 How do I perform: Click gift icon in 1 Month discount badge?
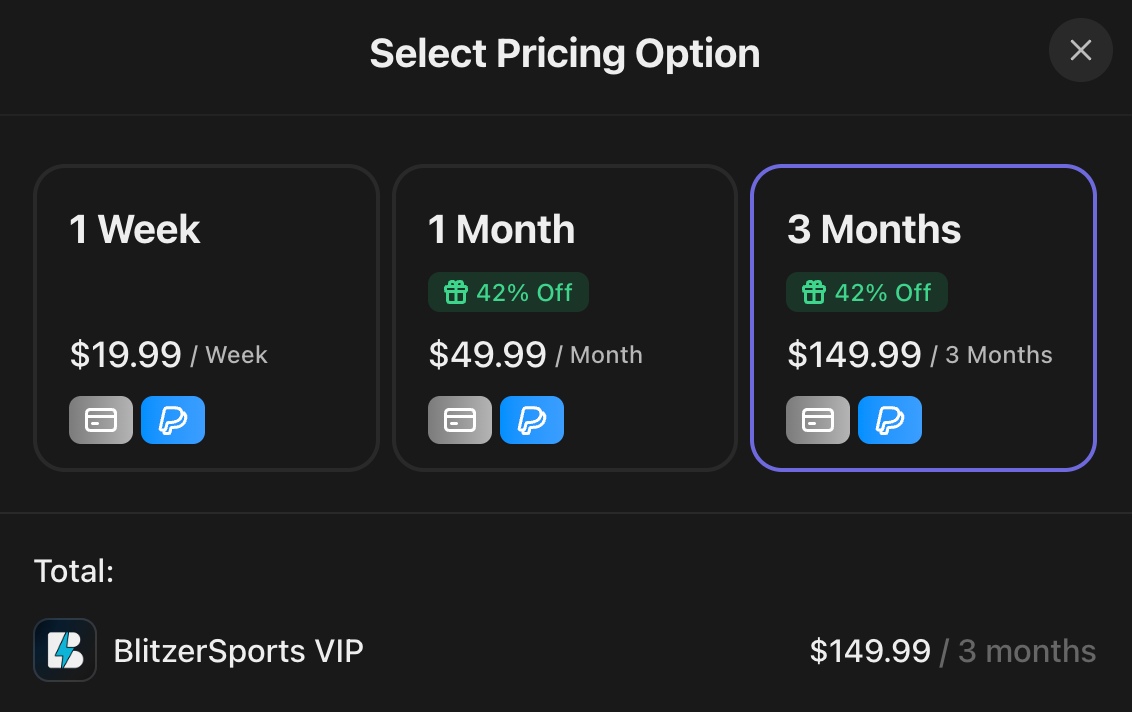tap(456, 292)
